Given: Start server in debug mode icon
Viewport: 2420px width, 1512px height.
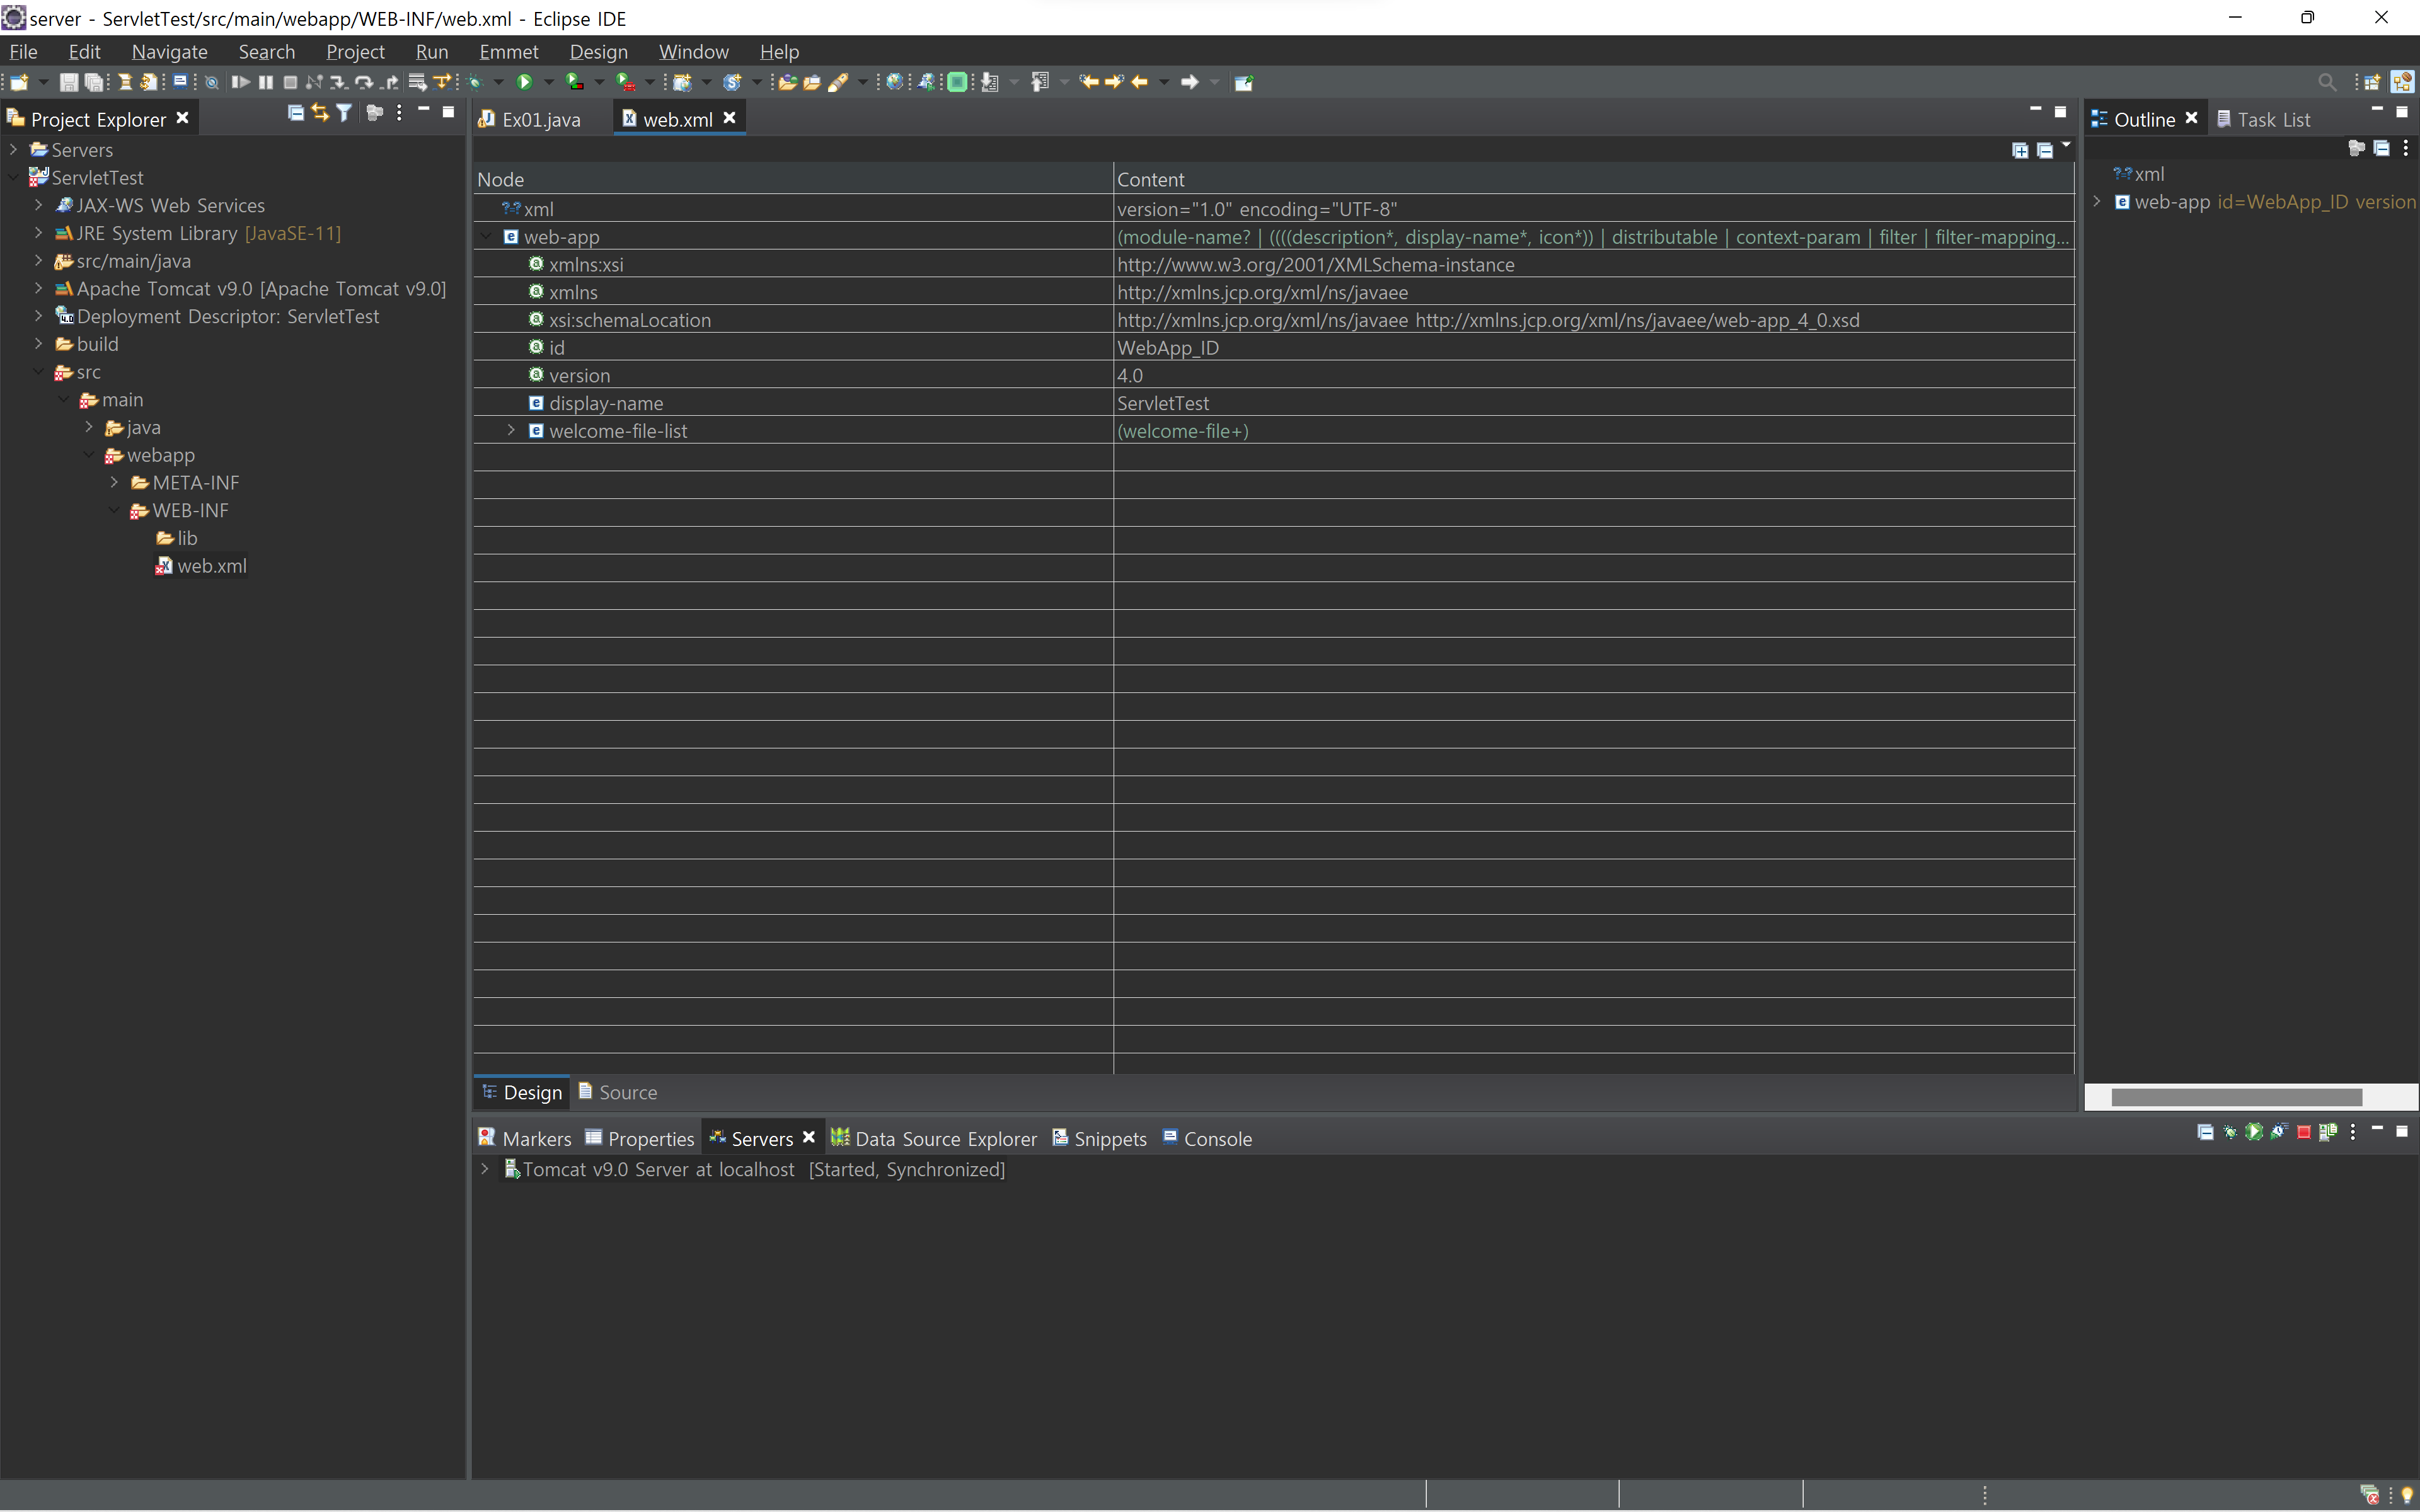Looking at the screenshot, I should 2230,1132.
